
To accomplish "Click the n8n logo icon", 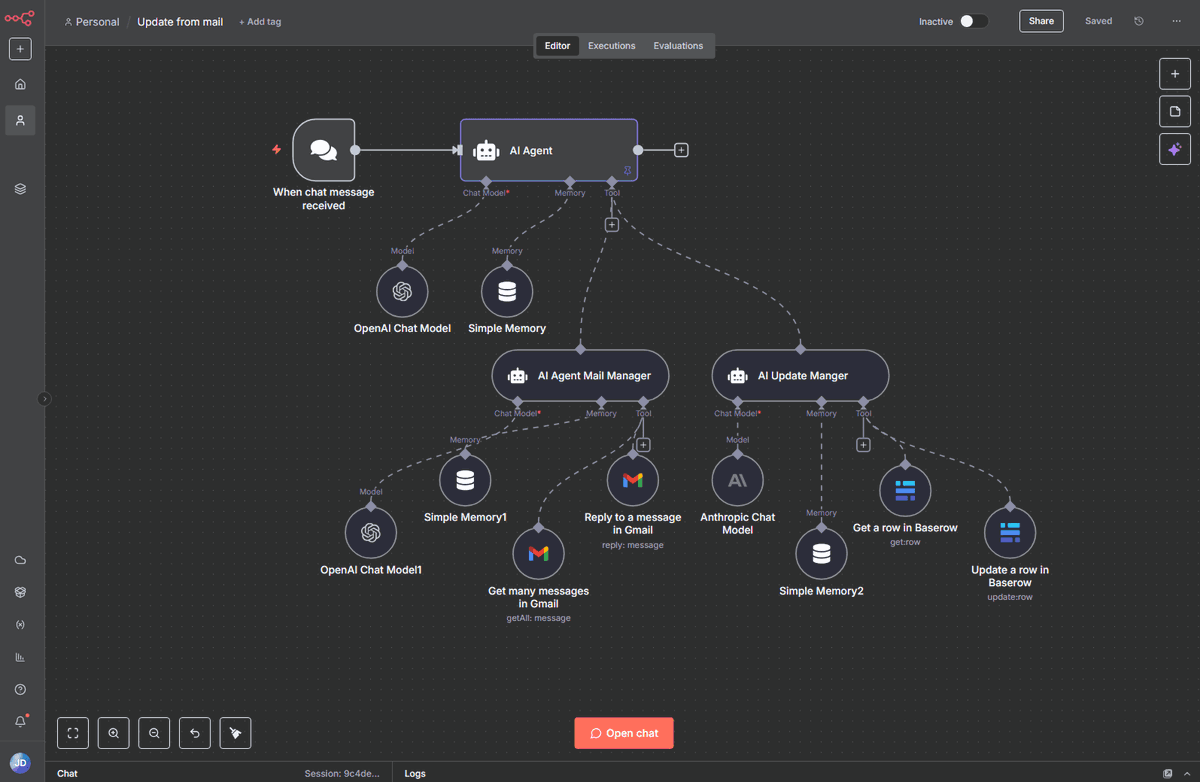I will 20,18.
